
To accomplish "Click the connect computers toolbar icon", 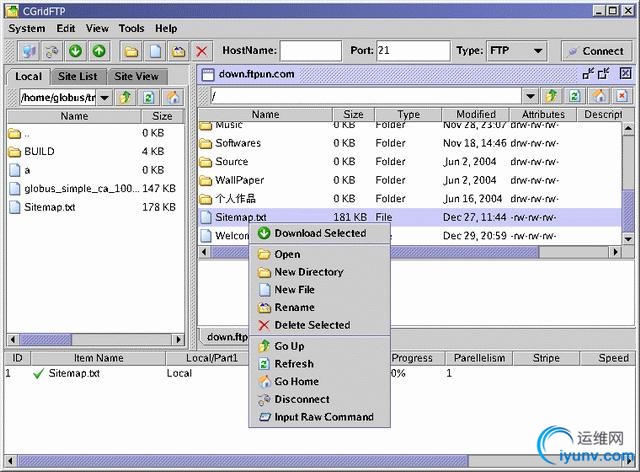I will [29, 51].
